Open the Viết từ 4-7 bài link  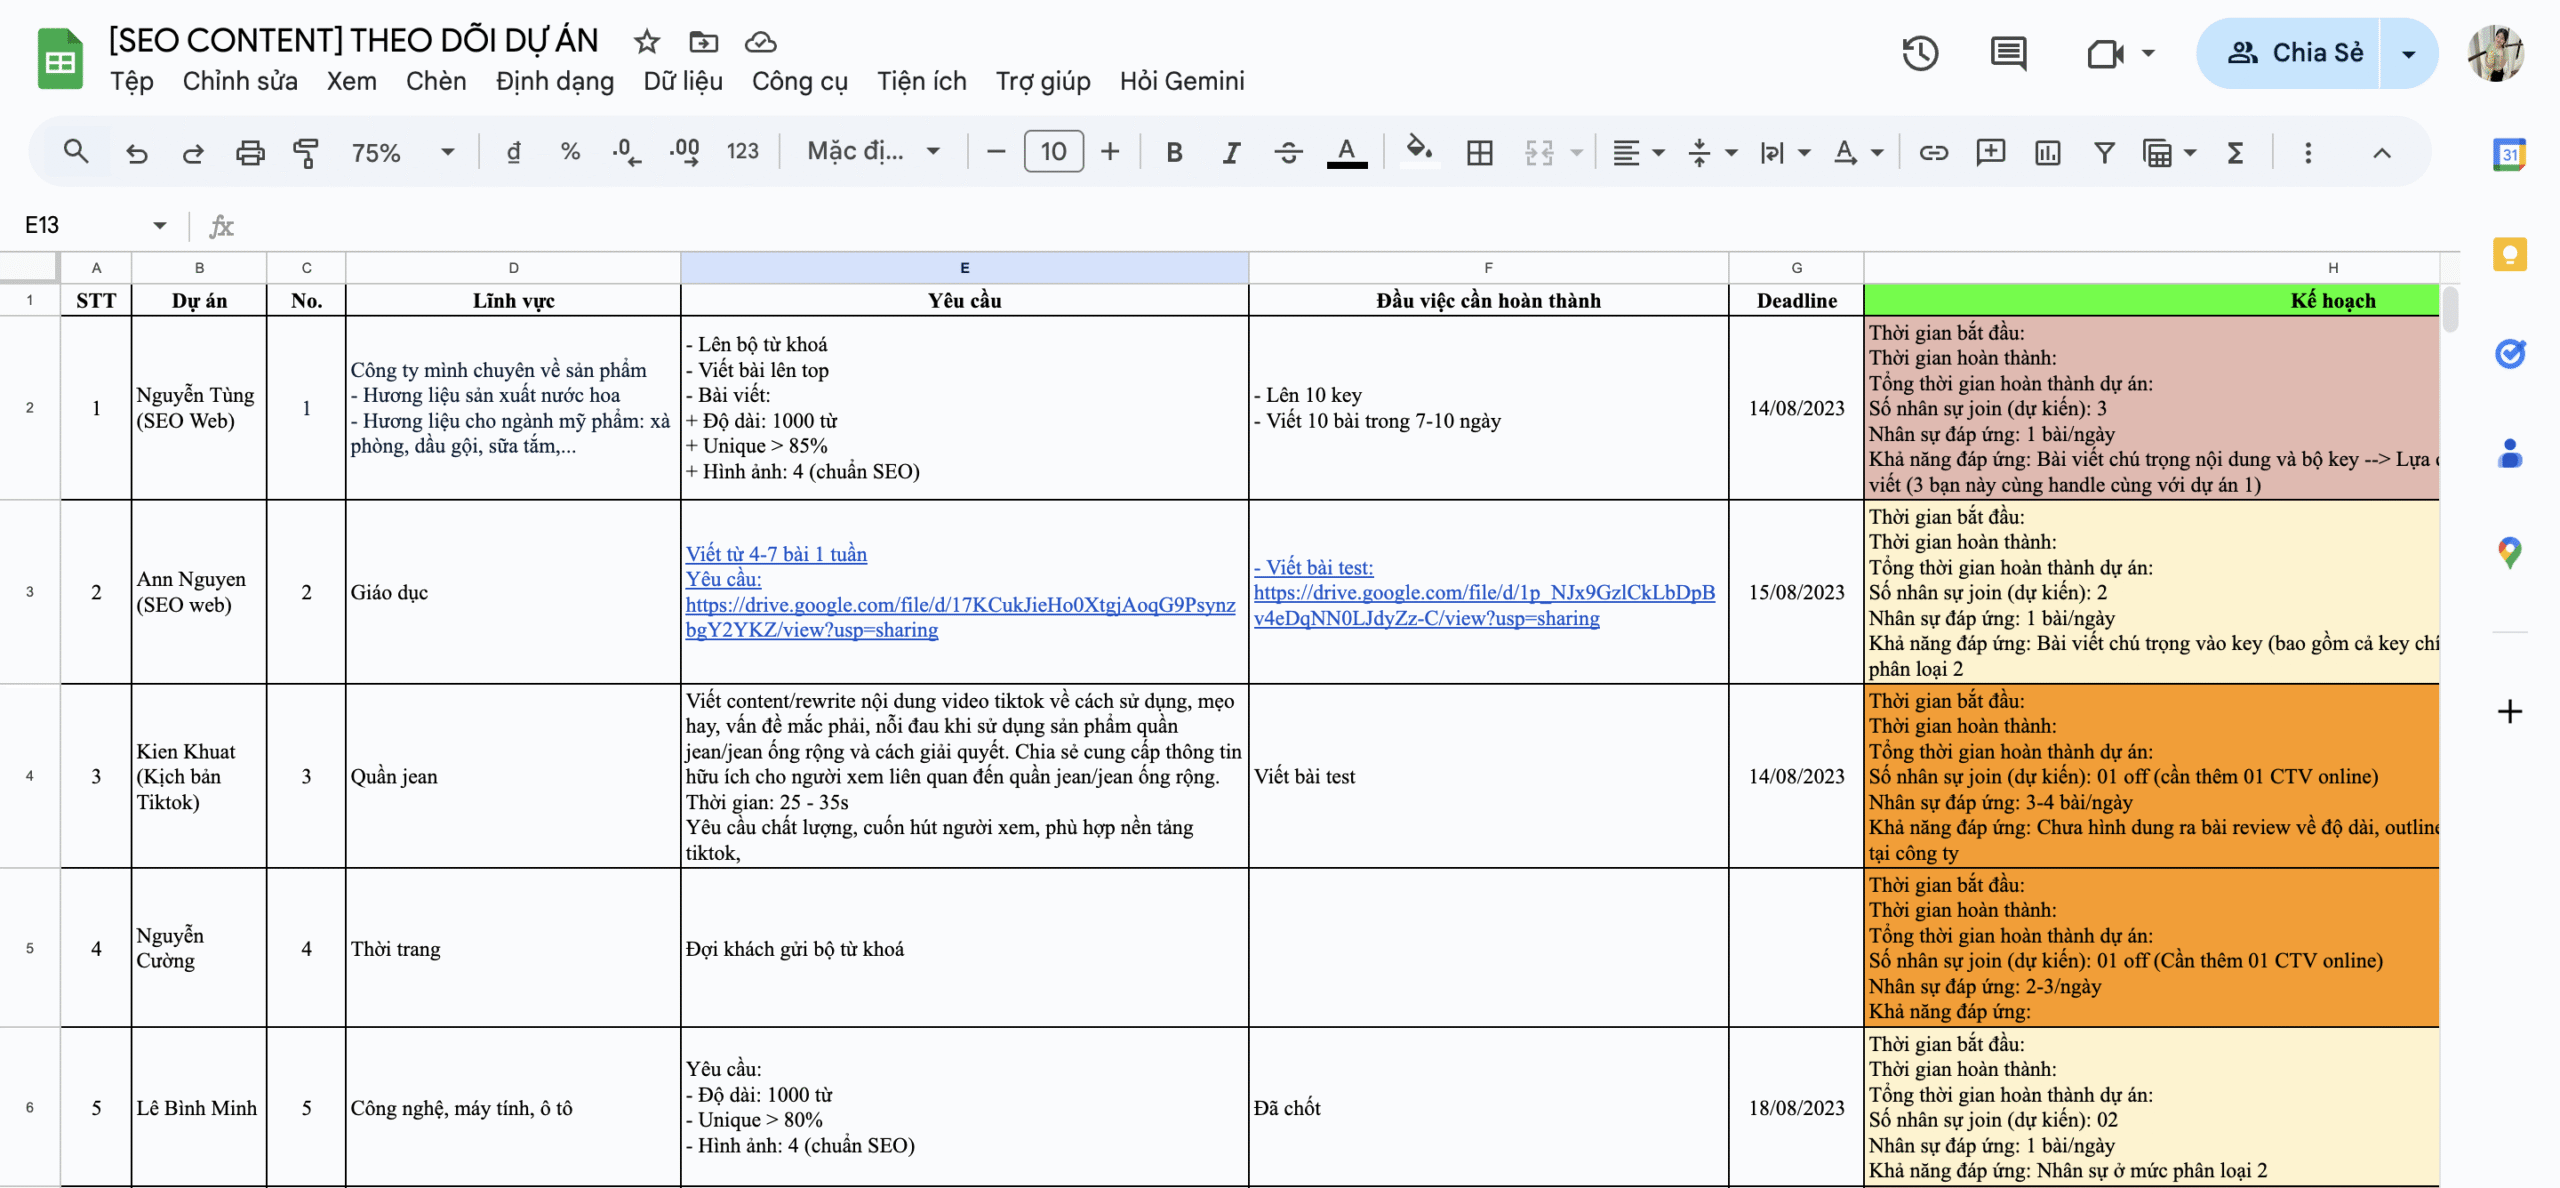[x=776, y=554]
